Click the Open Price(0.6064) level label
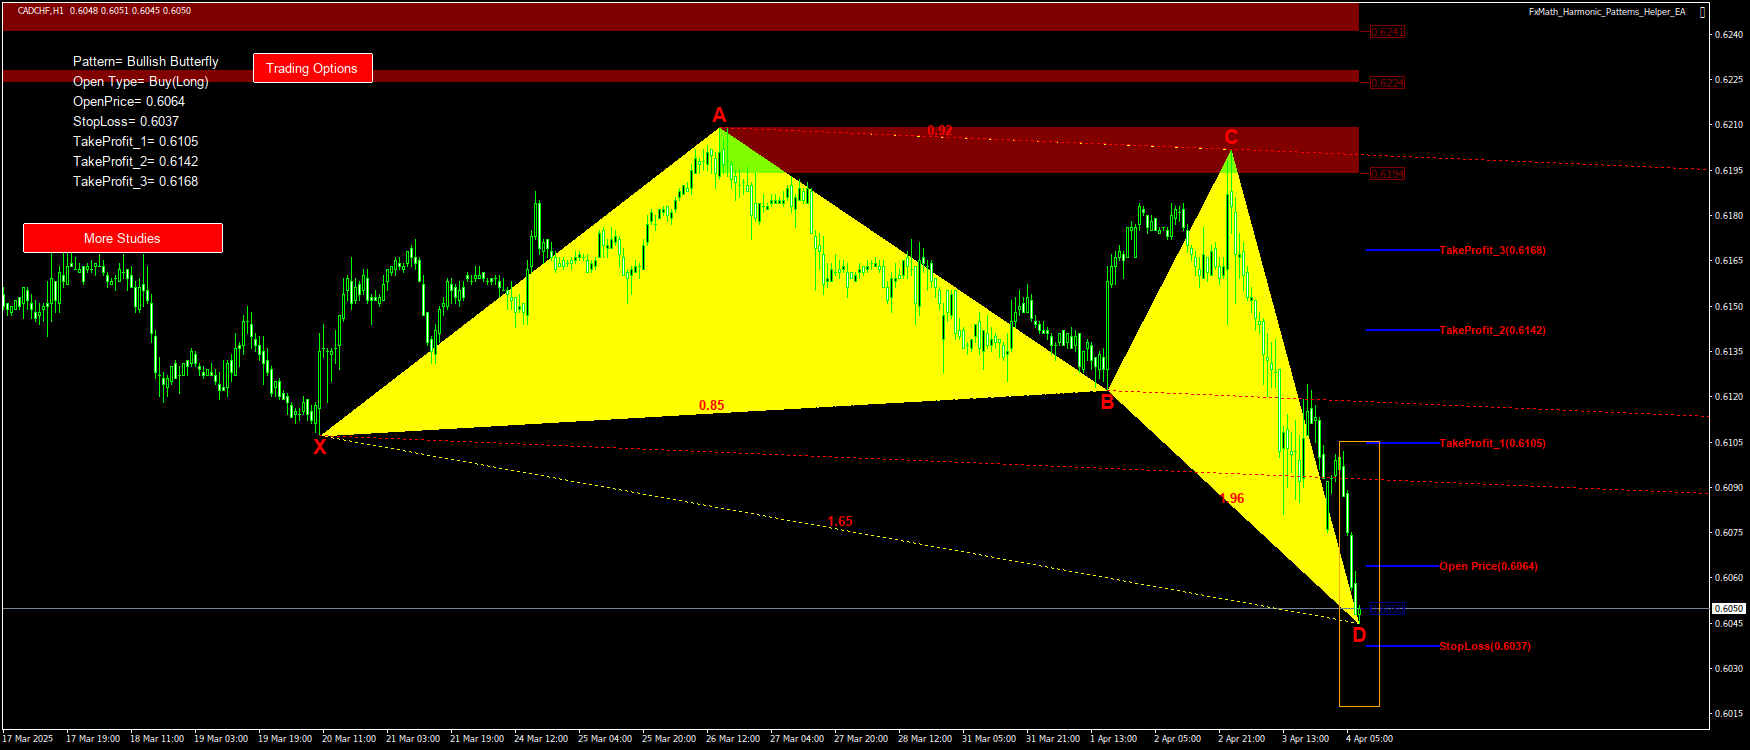 [x=1488, y=566]
